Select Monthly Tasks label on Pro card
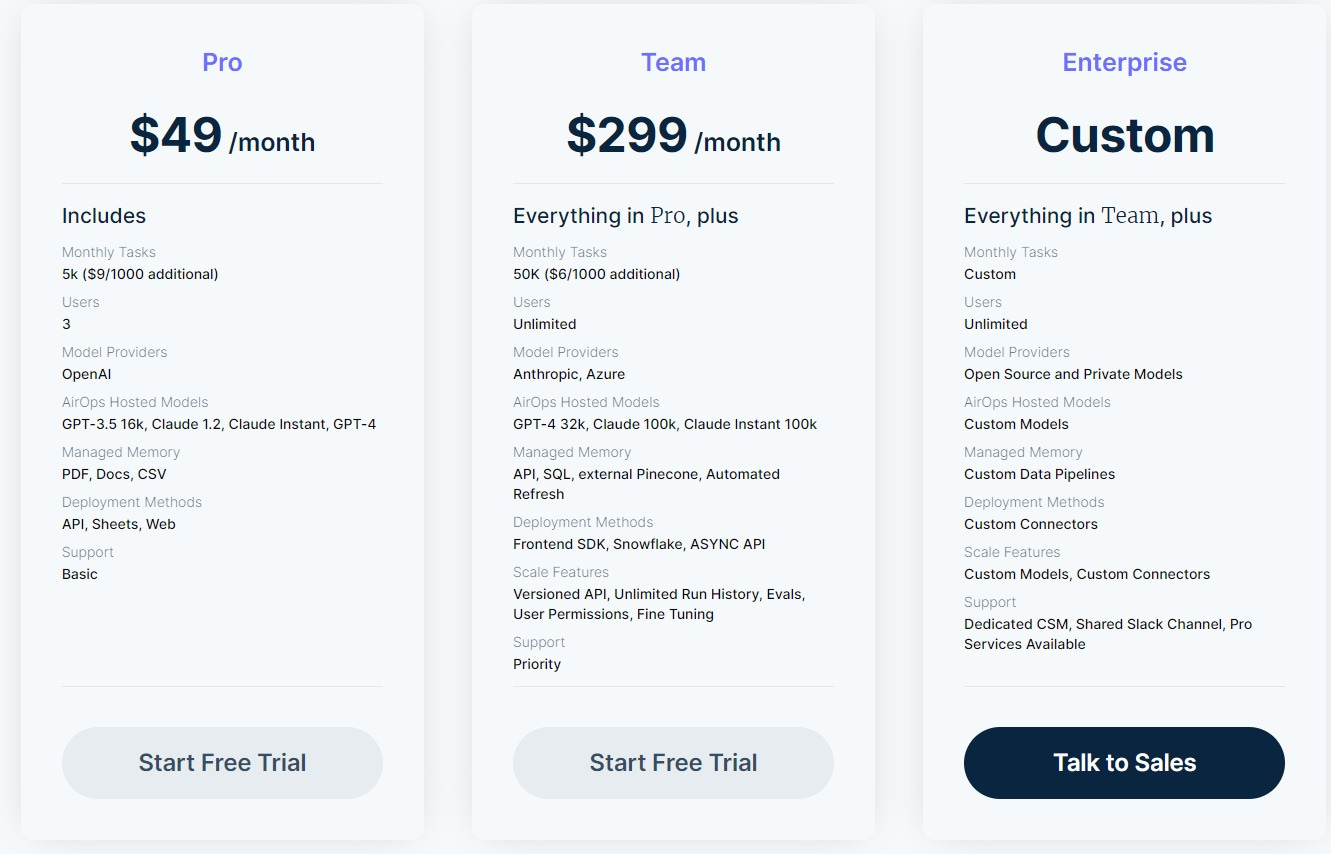Screen dimensions: 1331x854 pos(108,252)
